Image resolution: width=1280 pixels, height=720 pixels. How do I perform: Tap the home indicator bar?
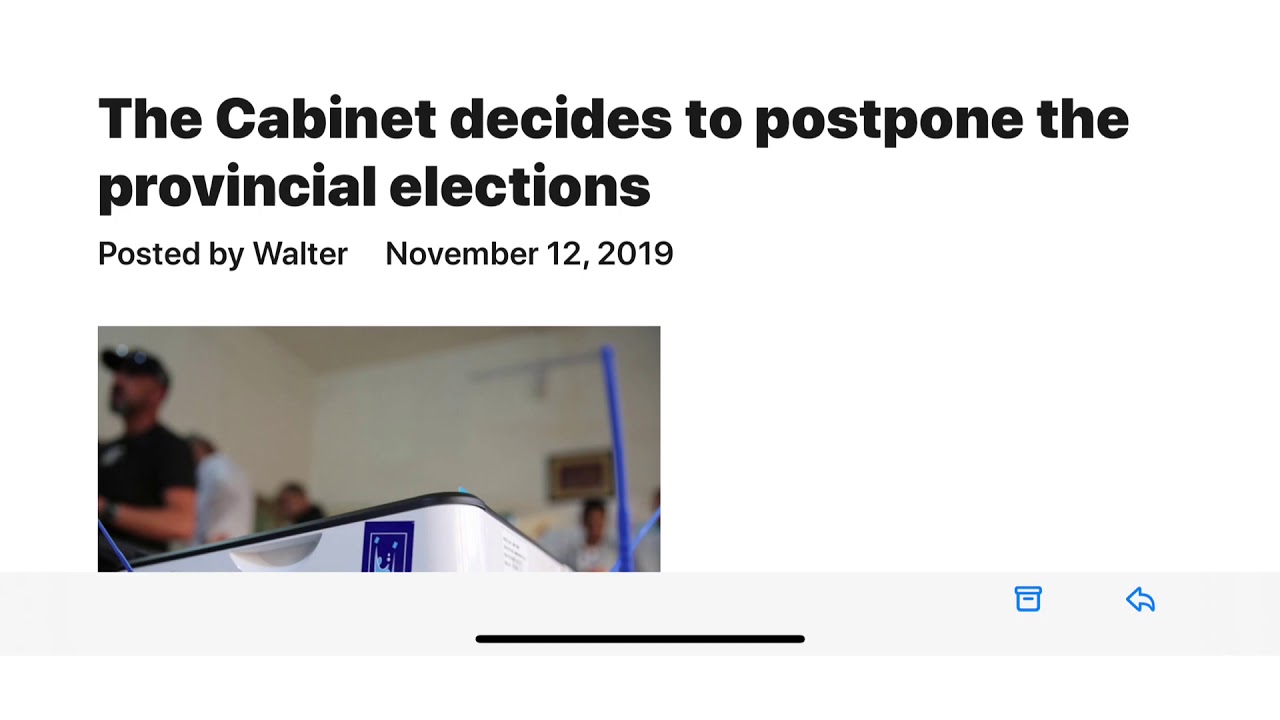(640, 639)
